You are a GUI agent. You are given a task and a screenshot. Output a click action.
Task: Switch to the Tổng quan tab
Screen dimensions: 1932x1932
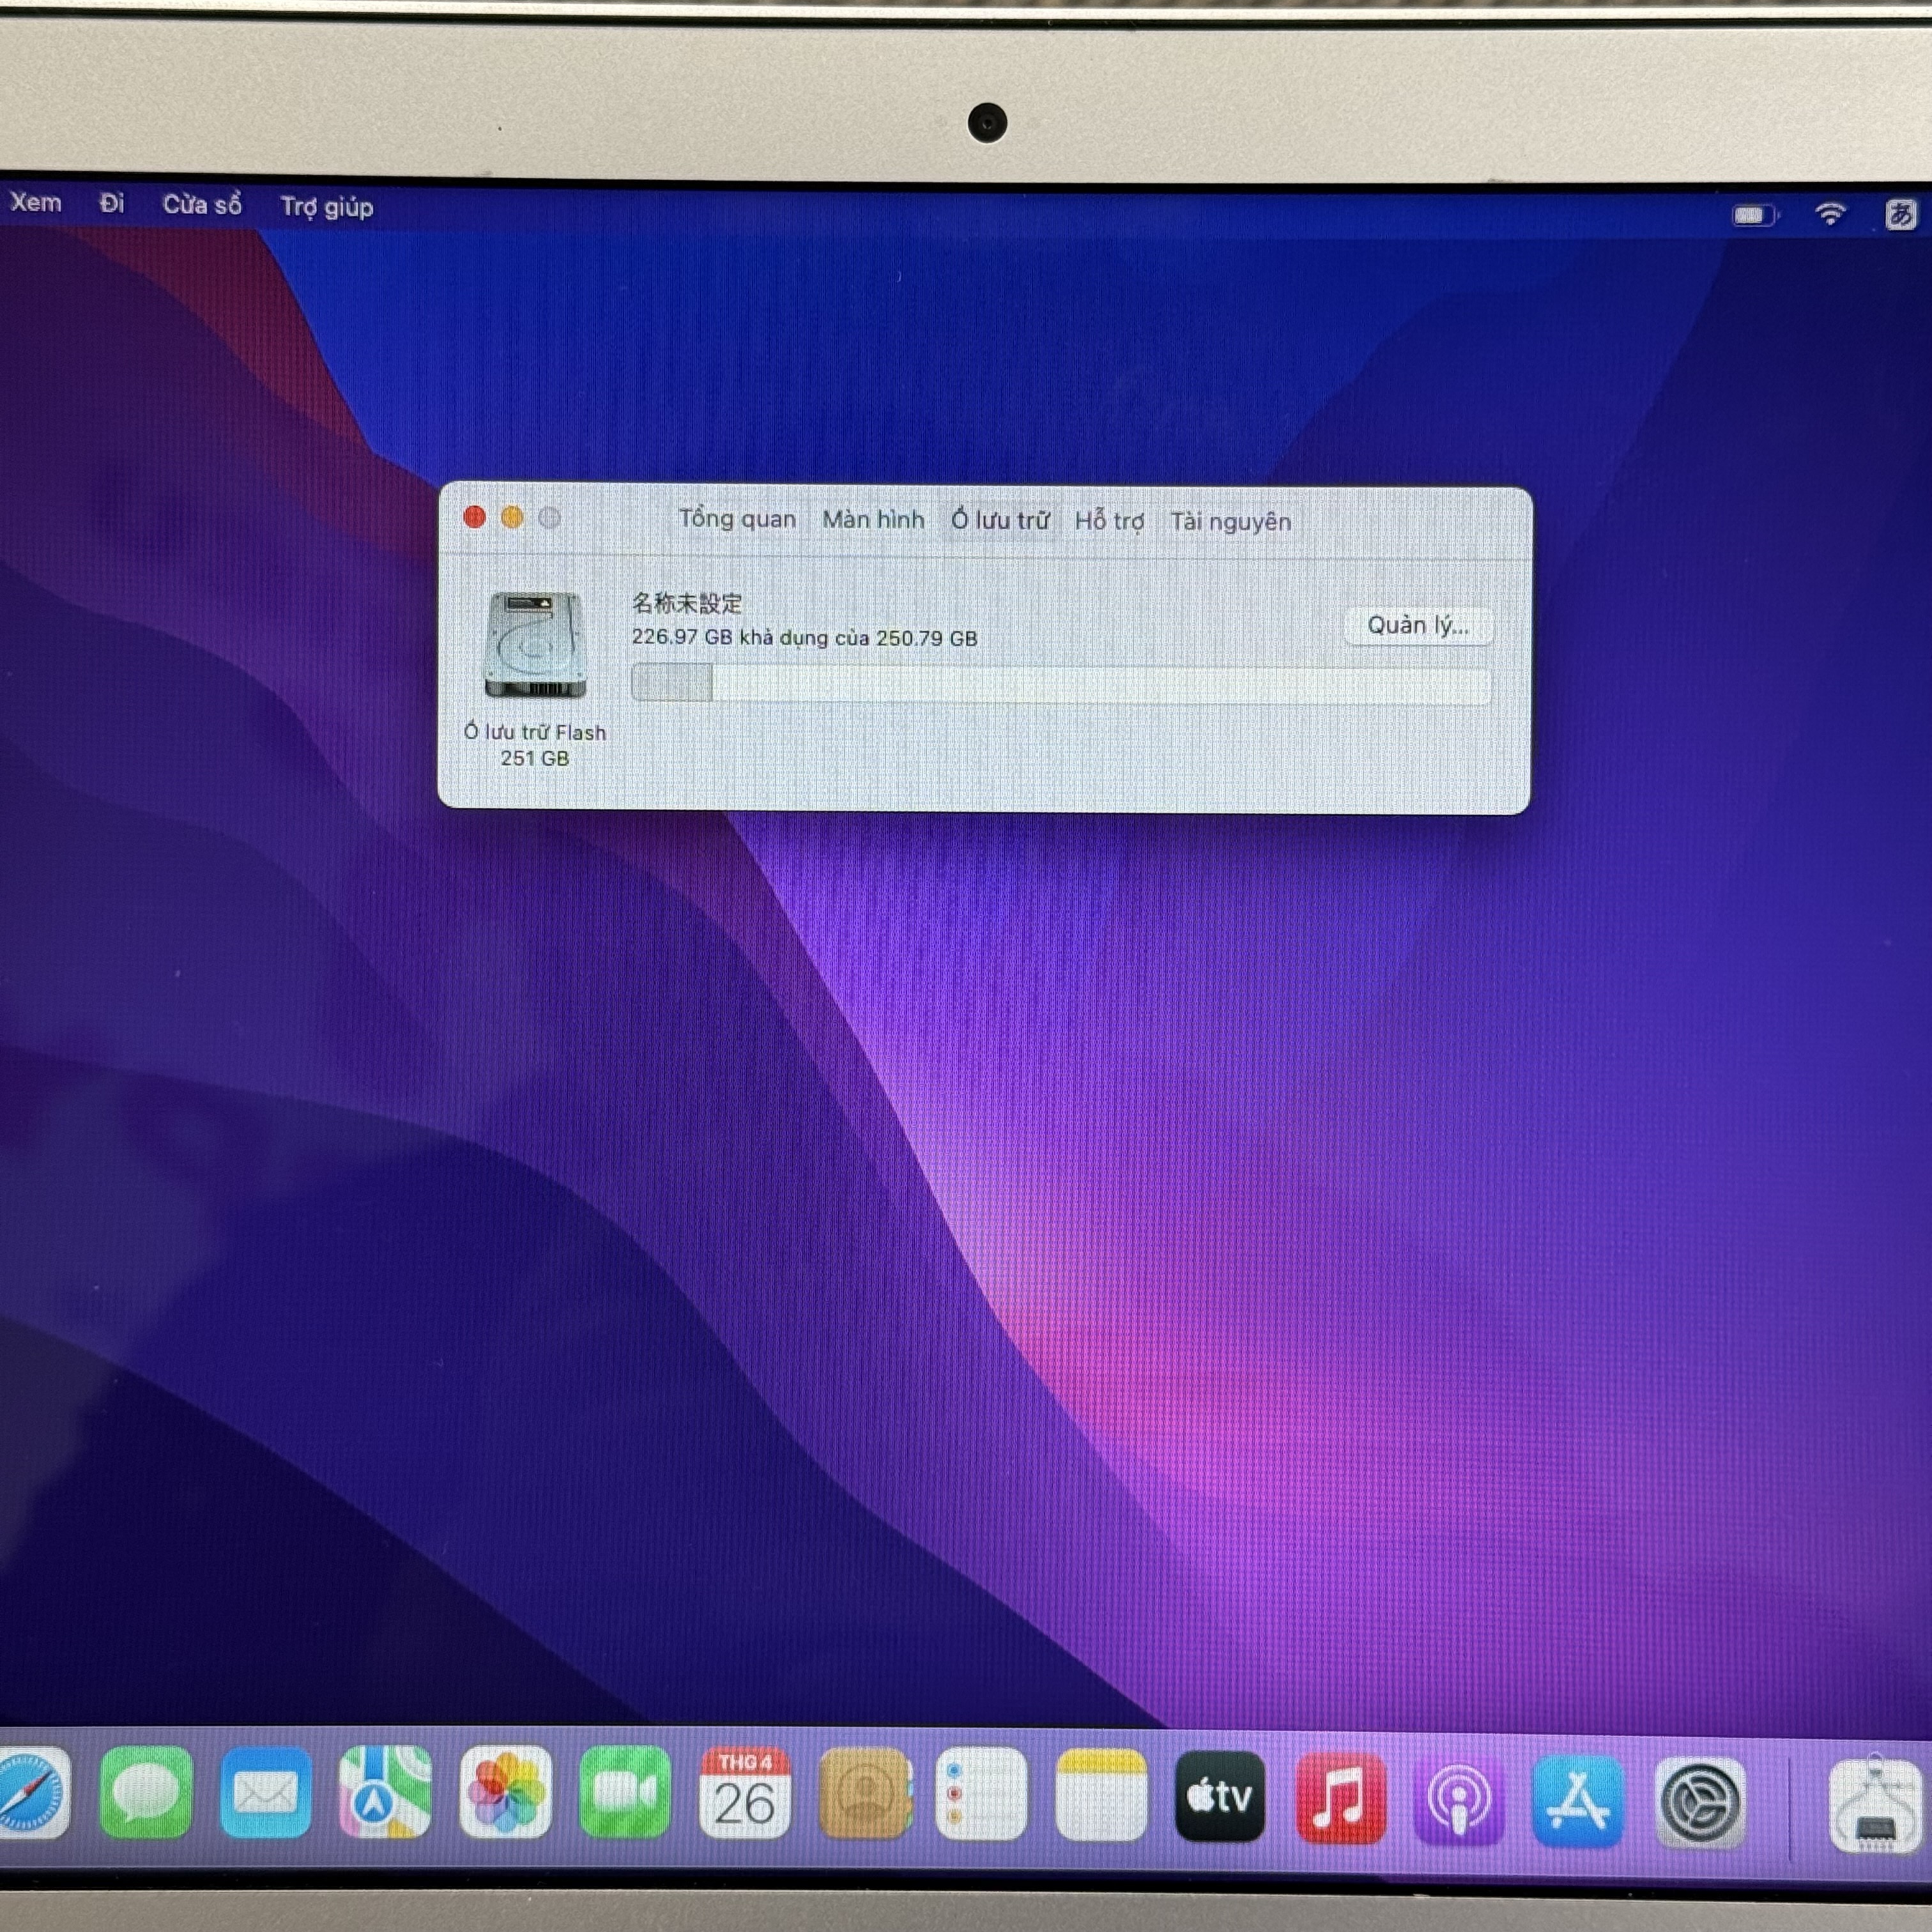click(737, 519)
